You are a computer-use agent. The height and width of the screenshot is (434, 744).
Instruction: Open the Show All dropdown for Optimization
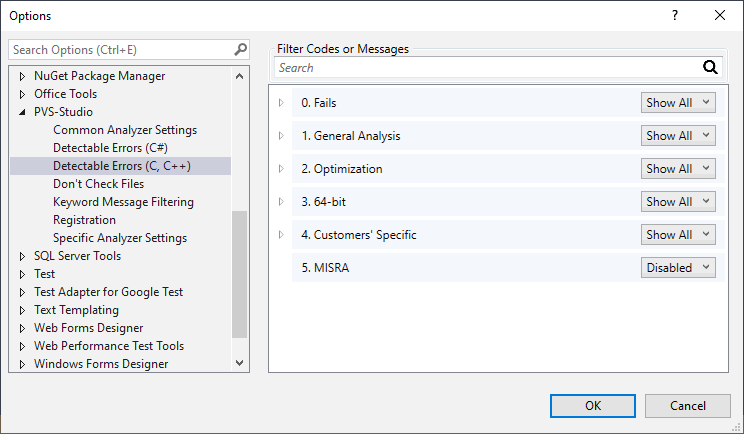[678, 169]
